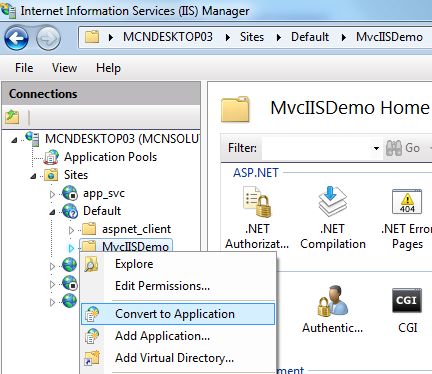The width and height of the screenshot is (432, 374).
Task: Click breadcrumb arrow after Sites
Action: click(x=279, y=37)
